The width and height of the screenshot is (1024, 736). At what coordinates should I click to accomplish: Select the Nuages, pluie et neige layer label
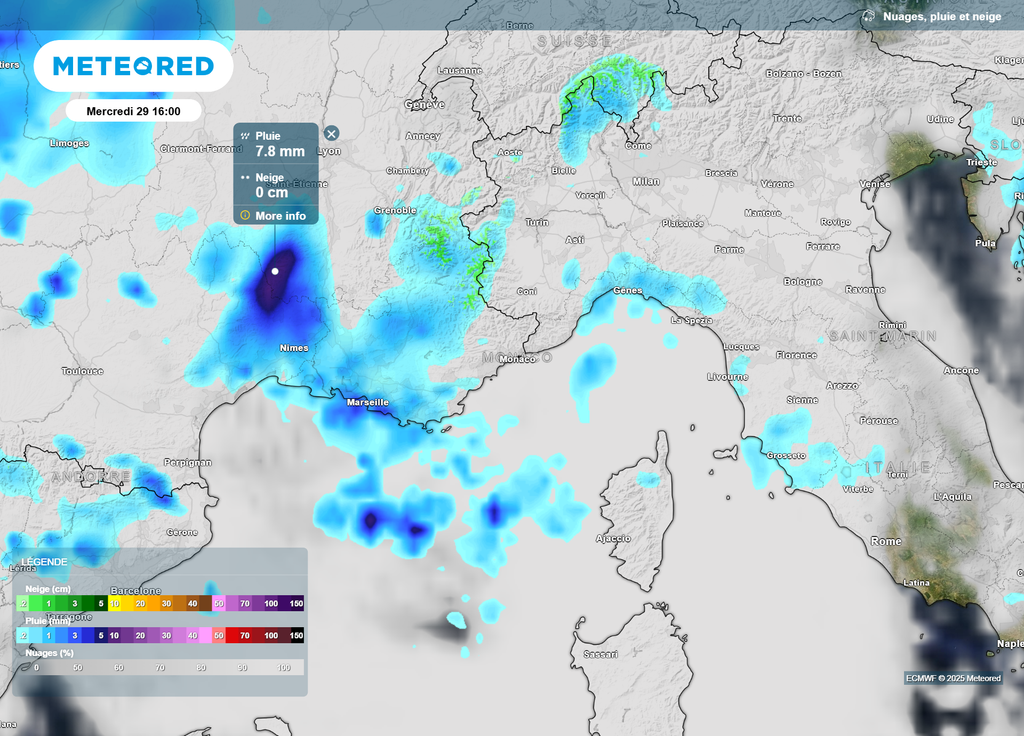(x=946, y=16)
